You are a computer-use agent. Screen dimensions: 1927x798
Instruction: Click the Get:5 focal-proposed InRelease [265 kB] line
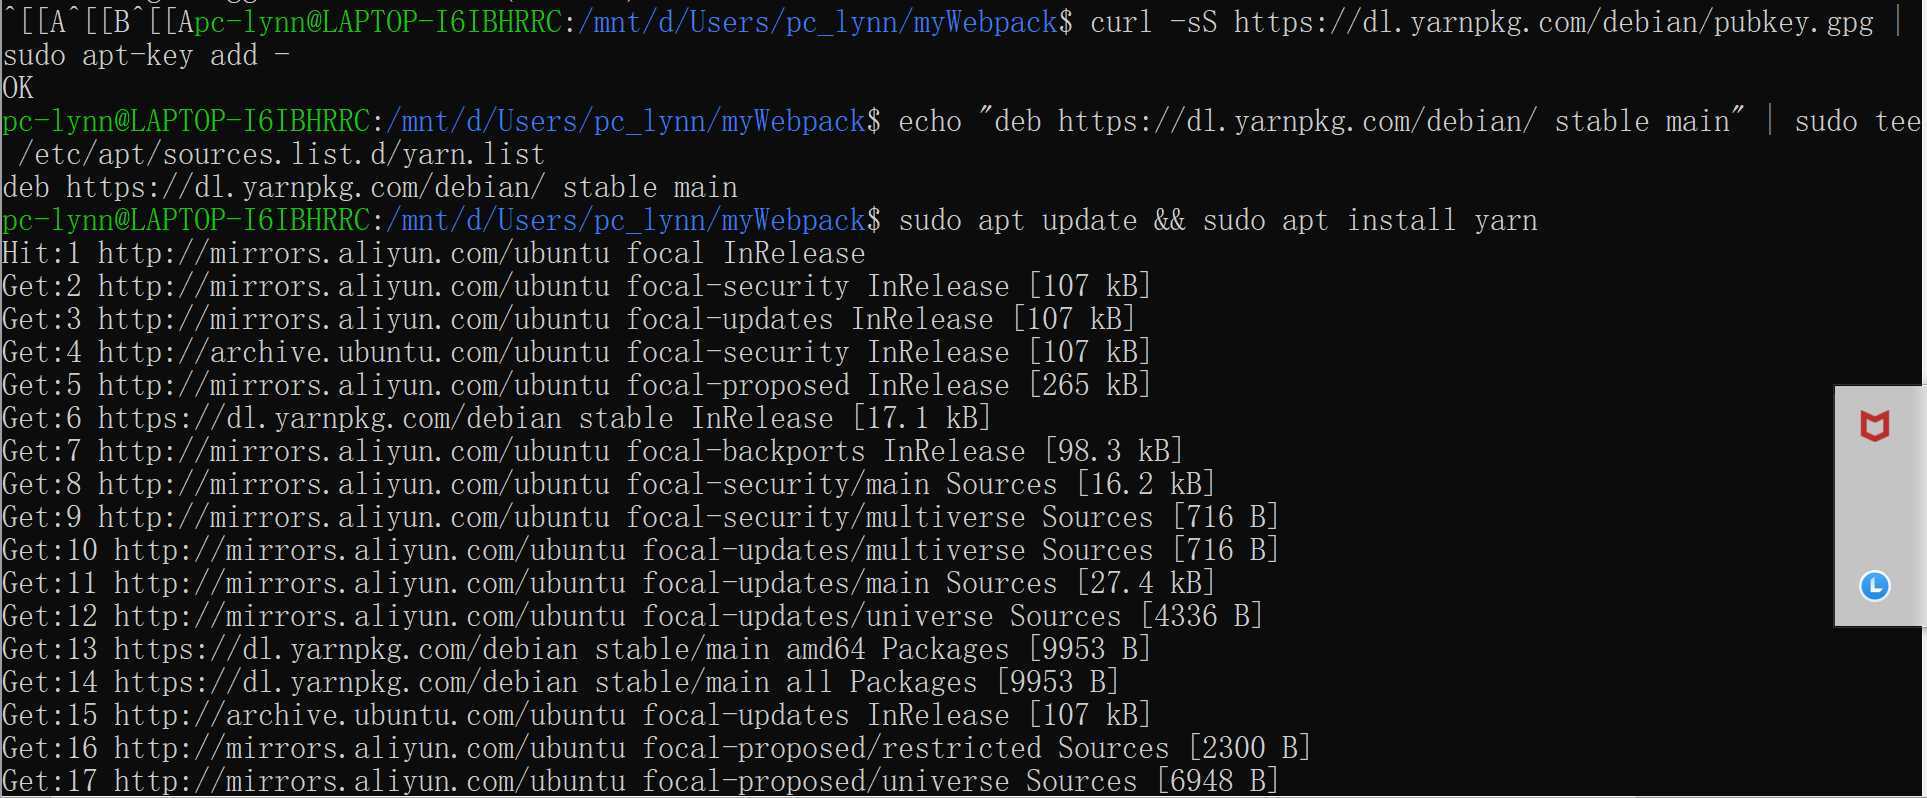[x=576, y=385]
